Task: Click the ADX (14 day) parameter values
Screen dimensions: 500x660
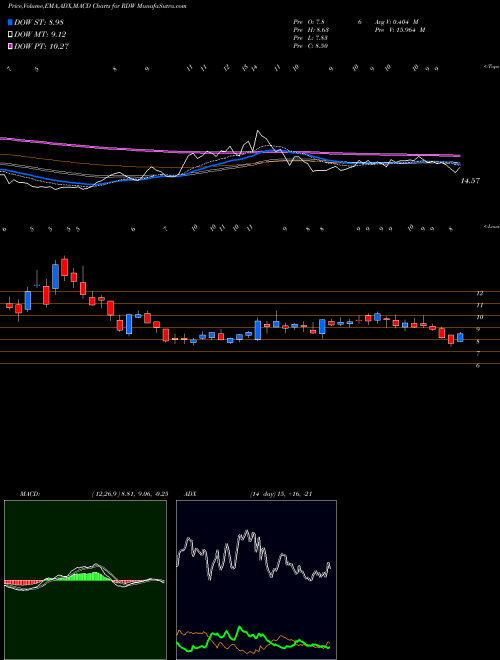Action: [x=281, y=494]
